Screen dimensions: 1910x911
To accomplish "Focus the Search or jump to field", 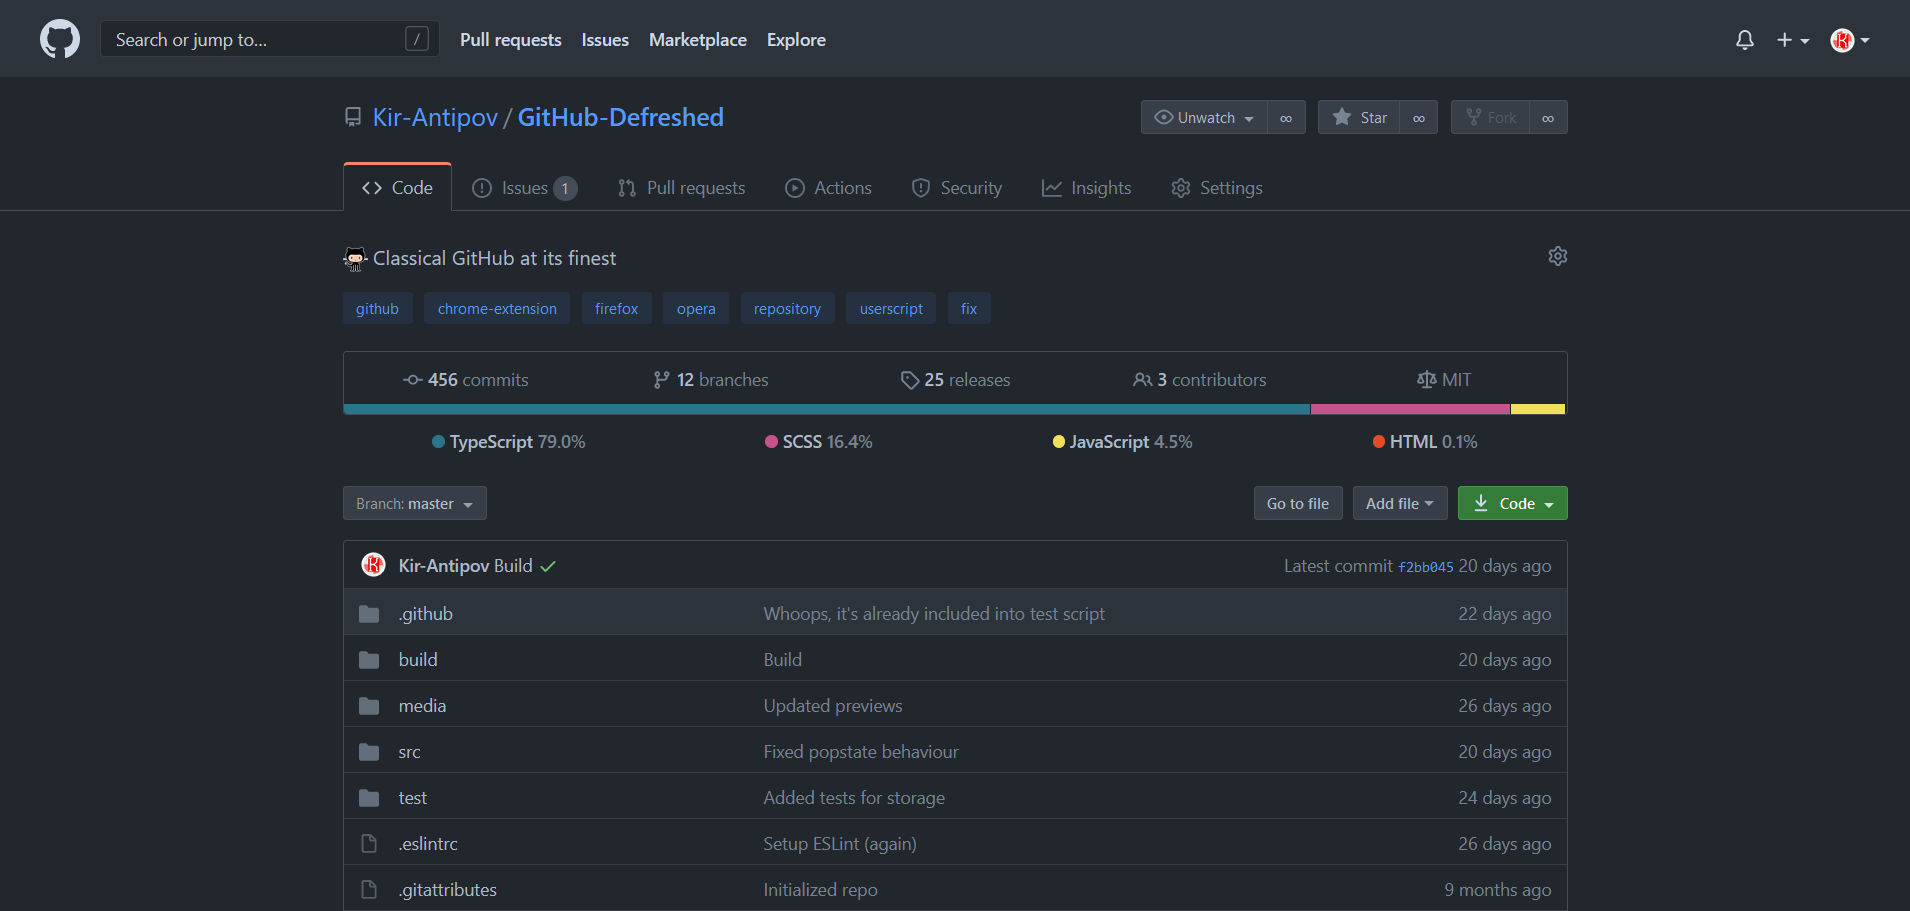I will tap(270, 39).
